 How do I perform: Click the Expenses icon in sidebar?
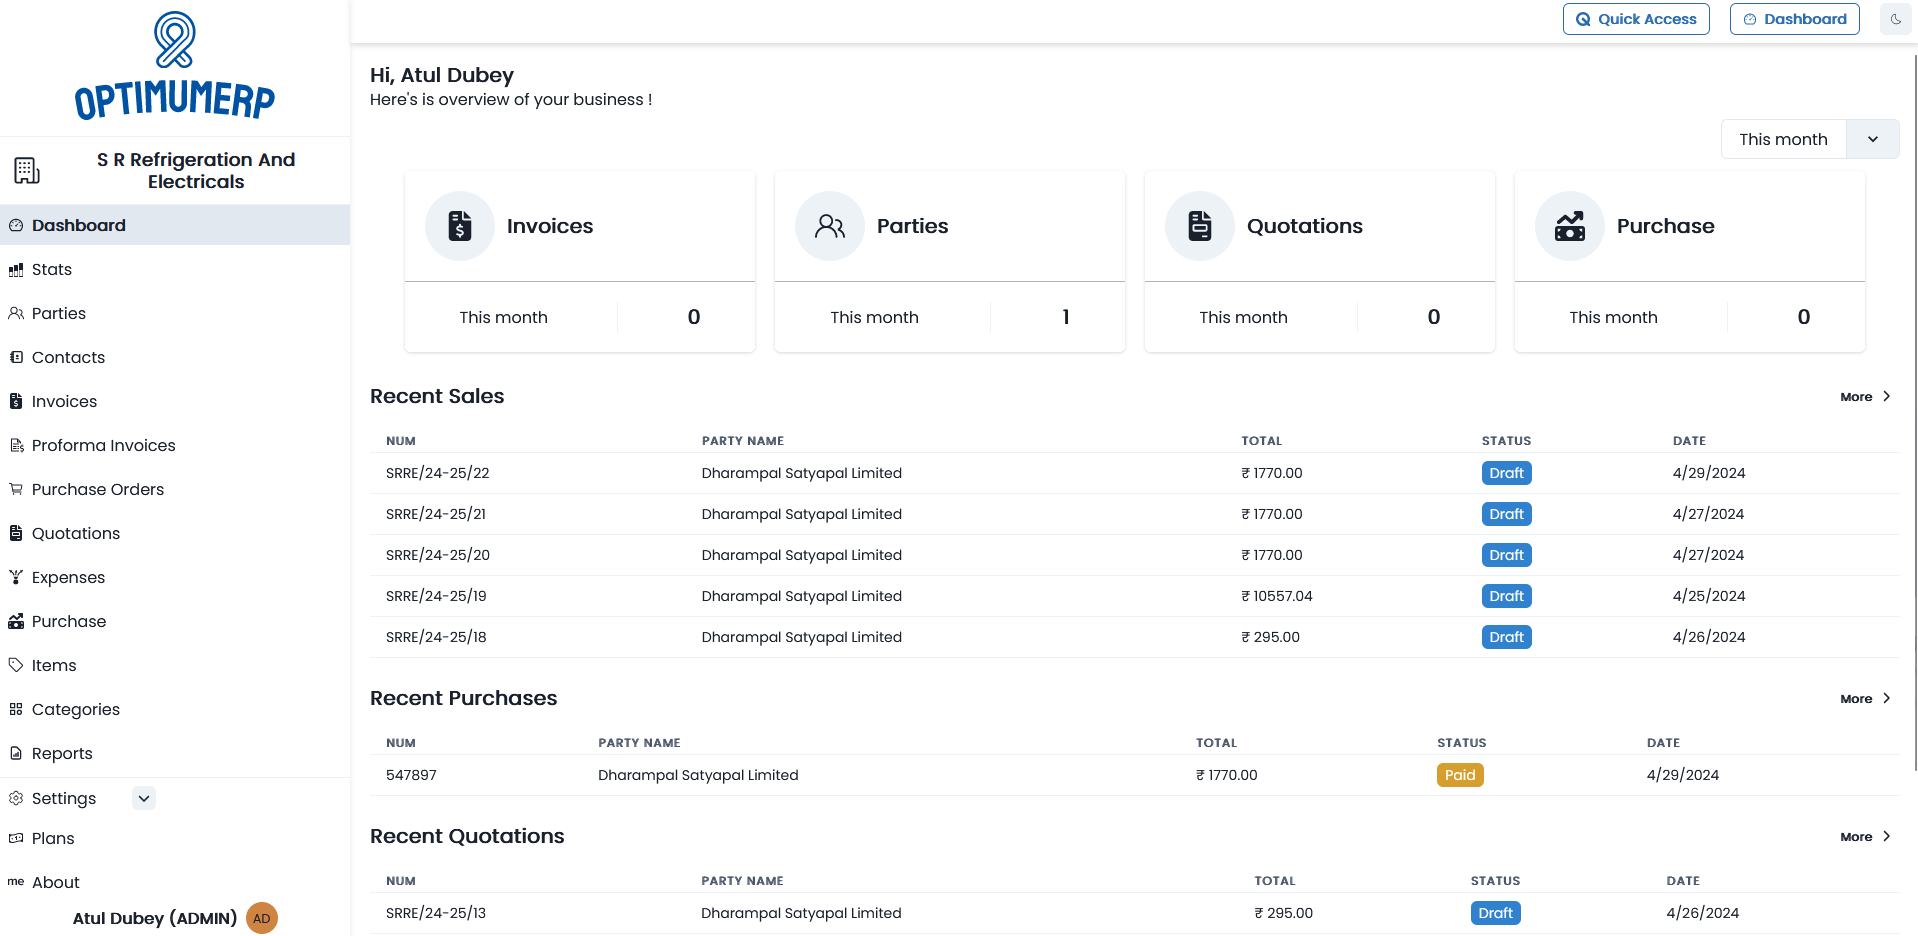click(16, 577)
